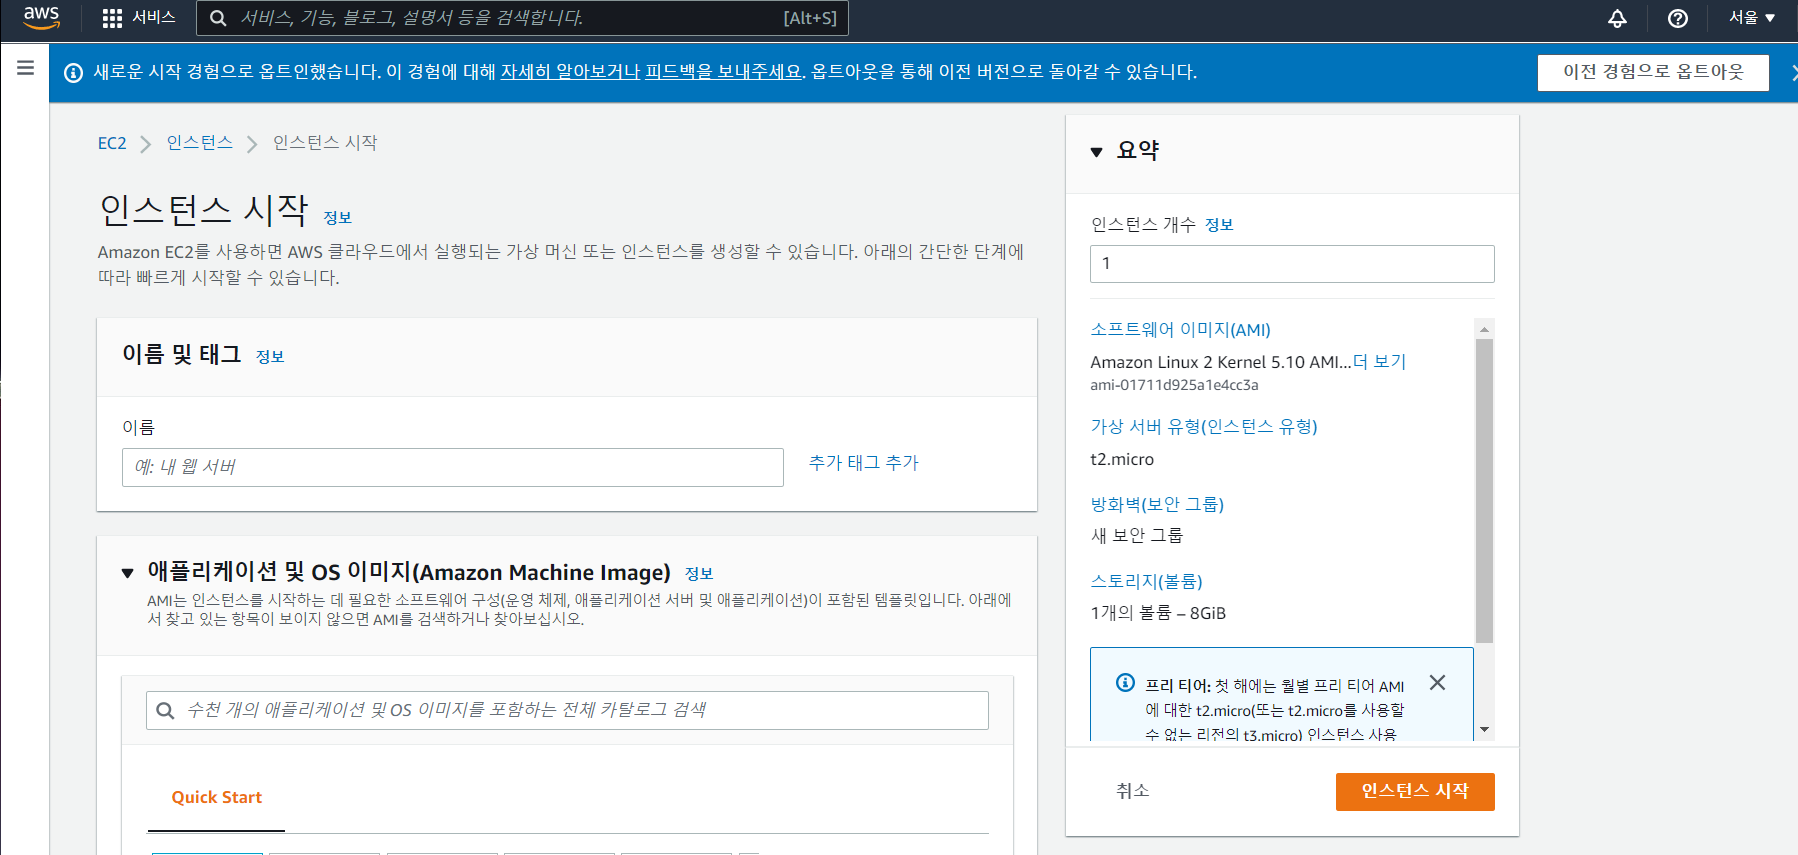Close the 프리 티어 notice

point(1437,682)
